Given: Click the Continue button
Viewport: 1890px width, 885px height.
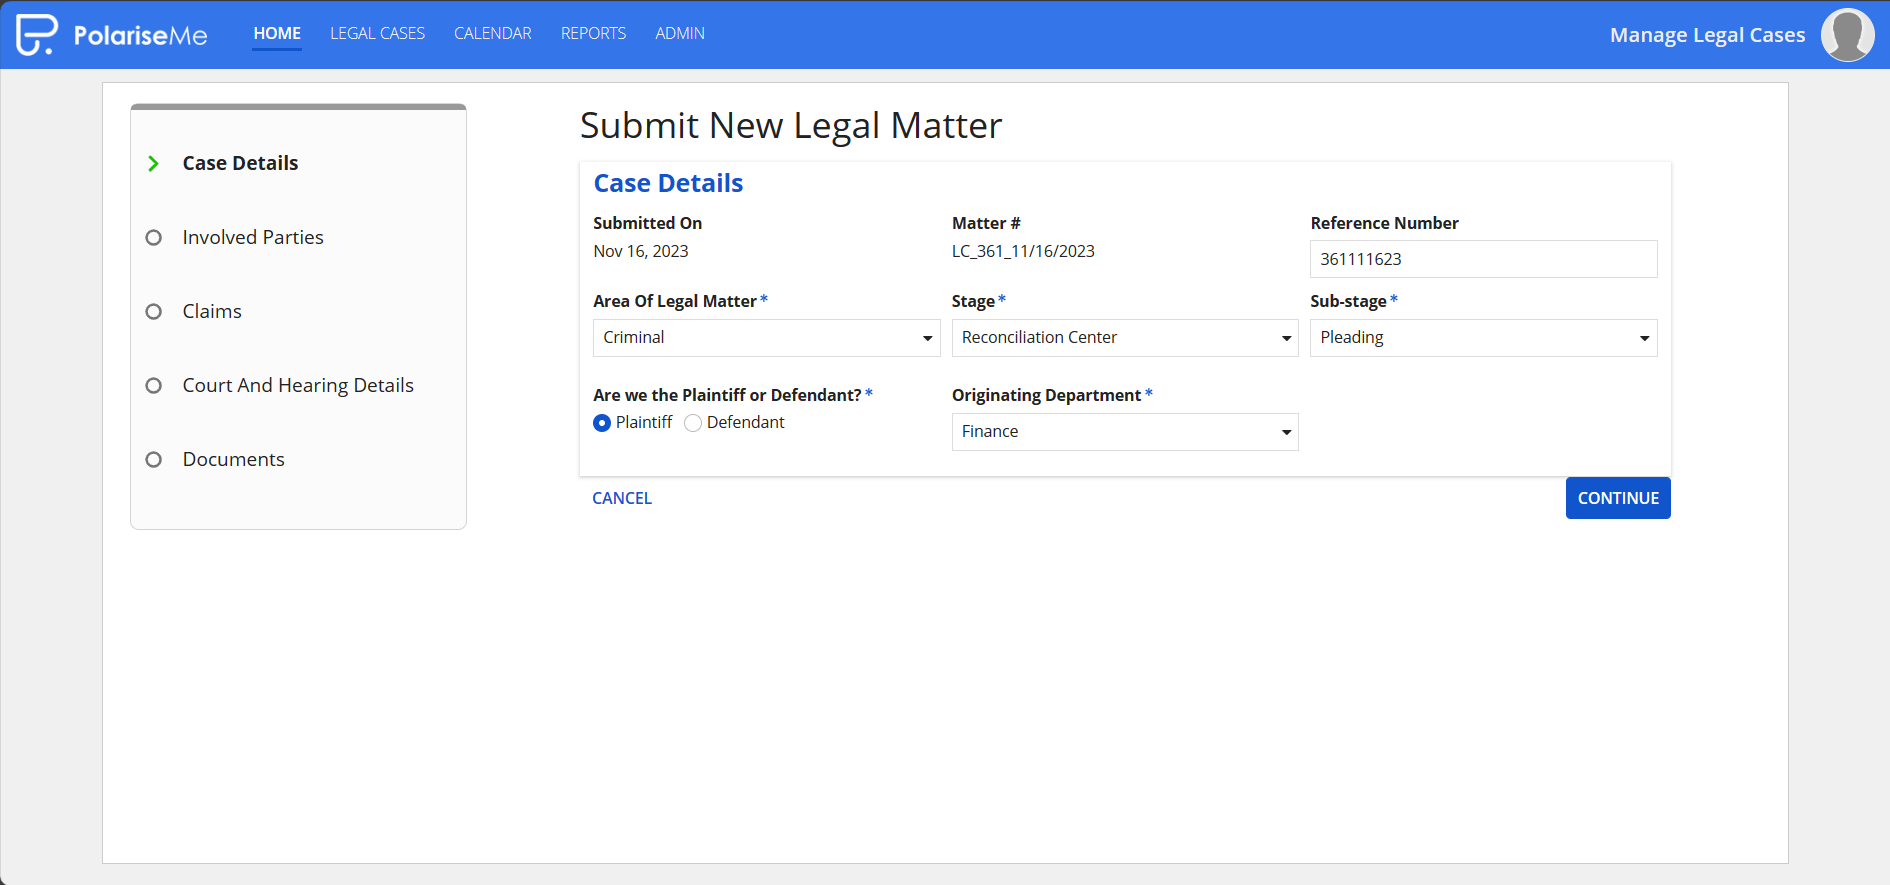Looking at the screenshot, I should point(1618,498).
